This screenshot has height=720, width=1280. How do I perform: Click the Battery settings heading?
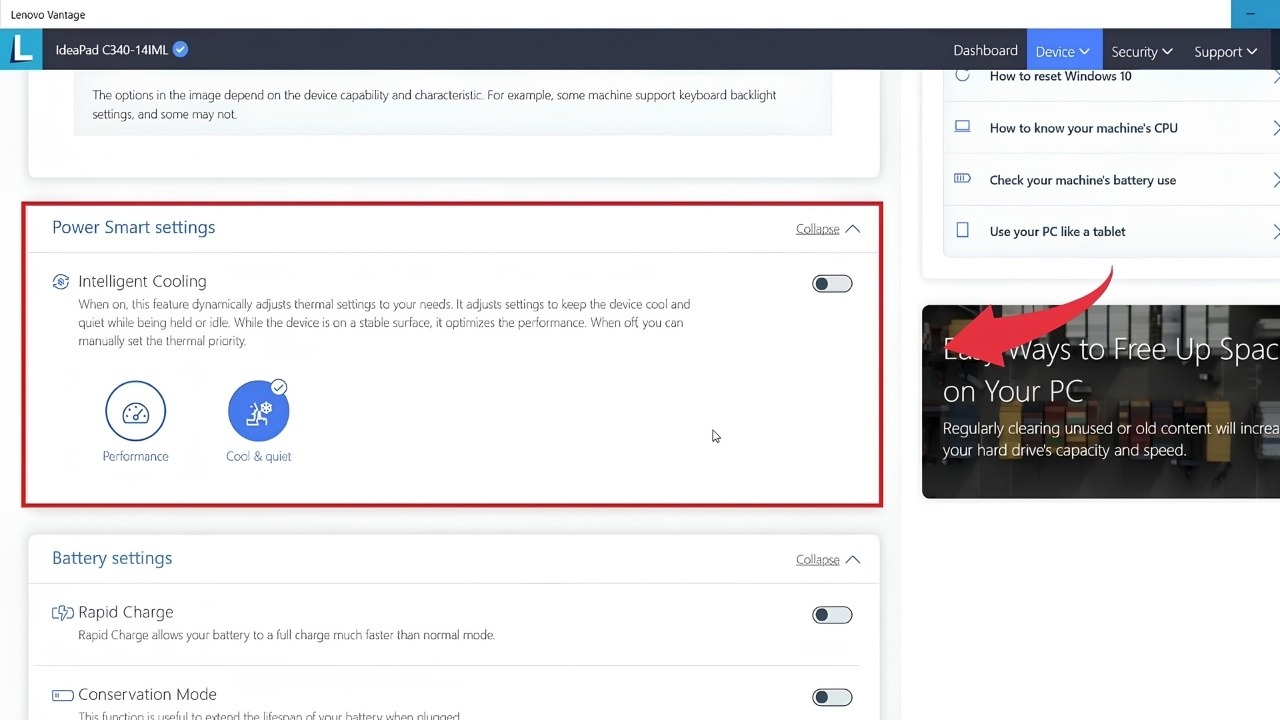[112, 558]
